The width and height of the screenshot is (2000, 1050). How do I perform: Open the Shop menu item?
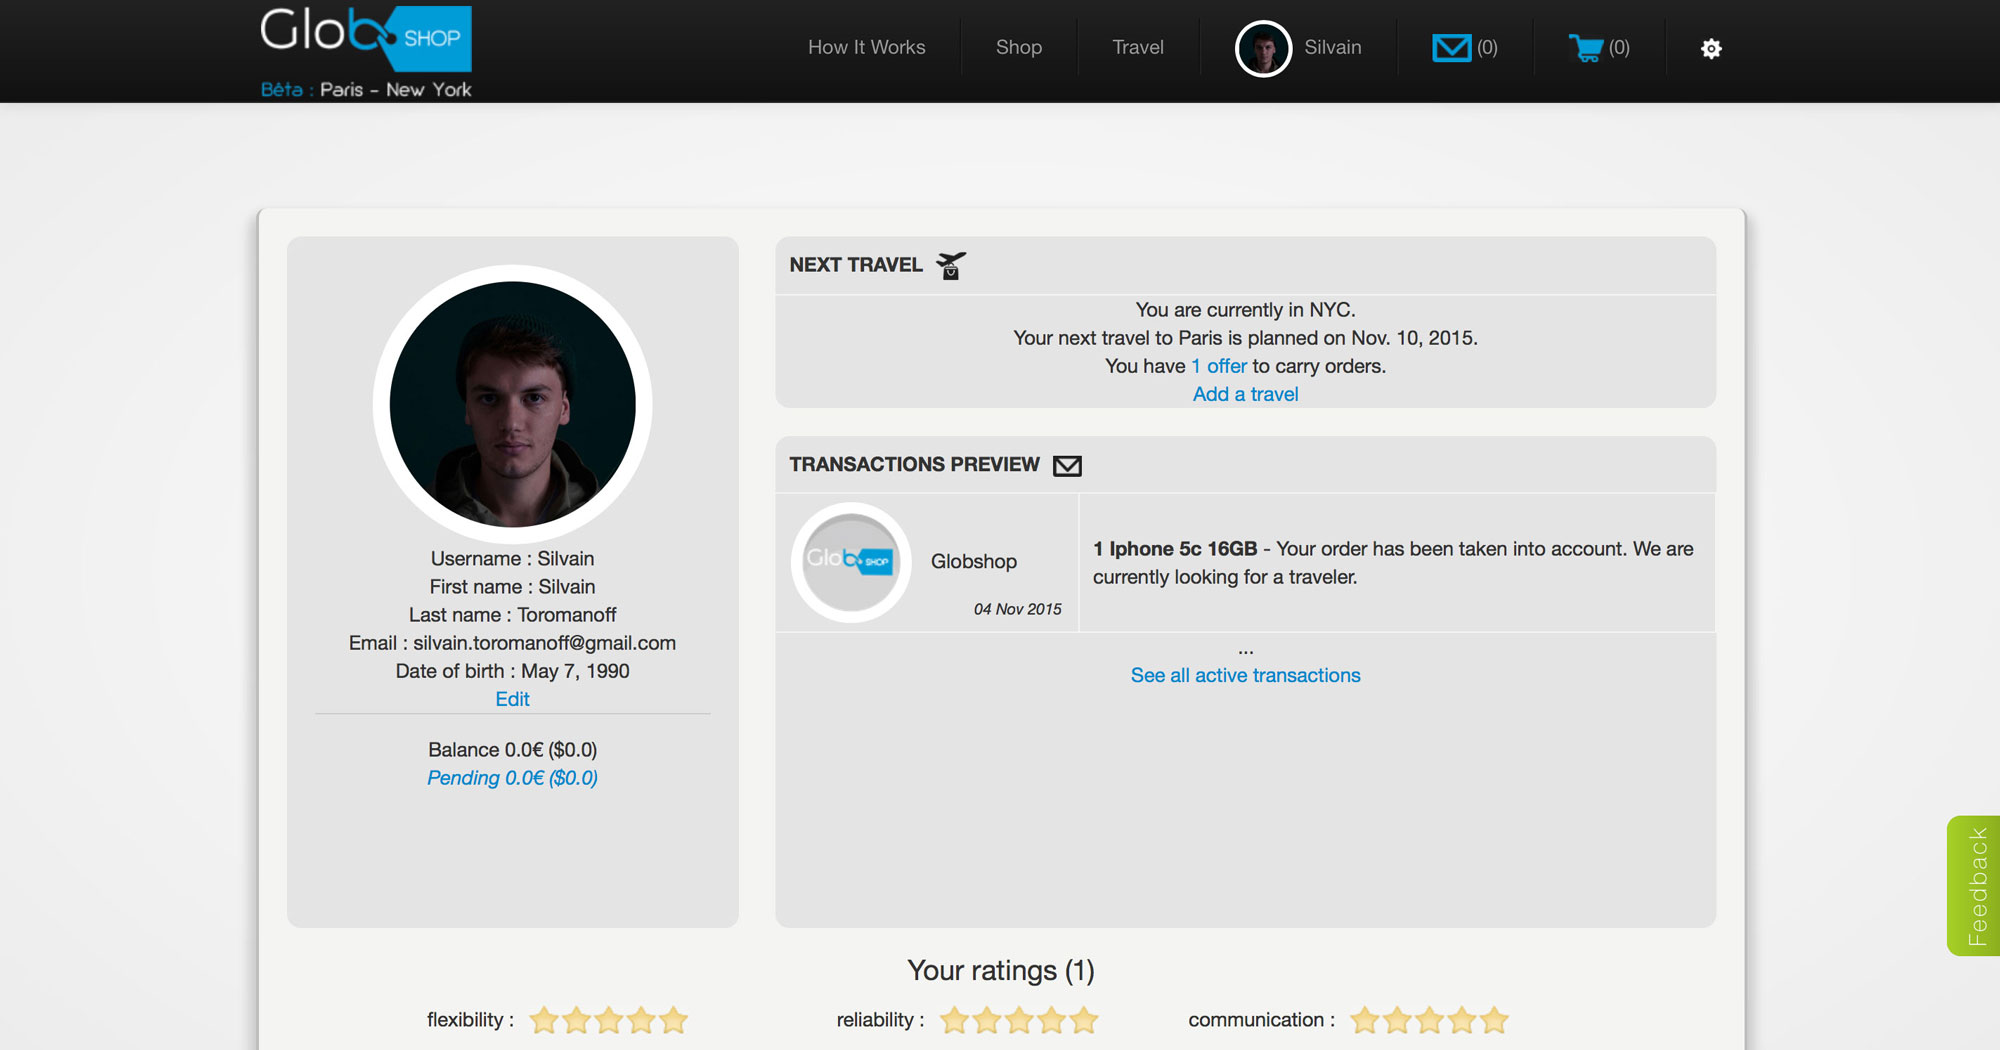(x=1018, y=47)
